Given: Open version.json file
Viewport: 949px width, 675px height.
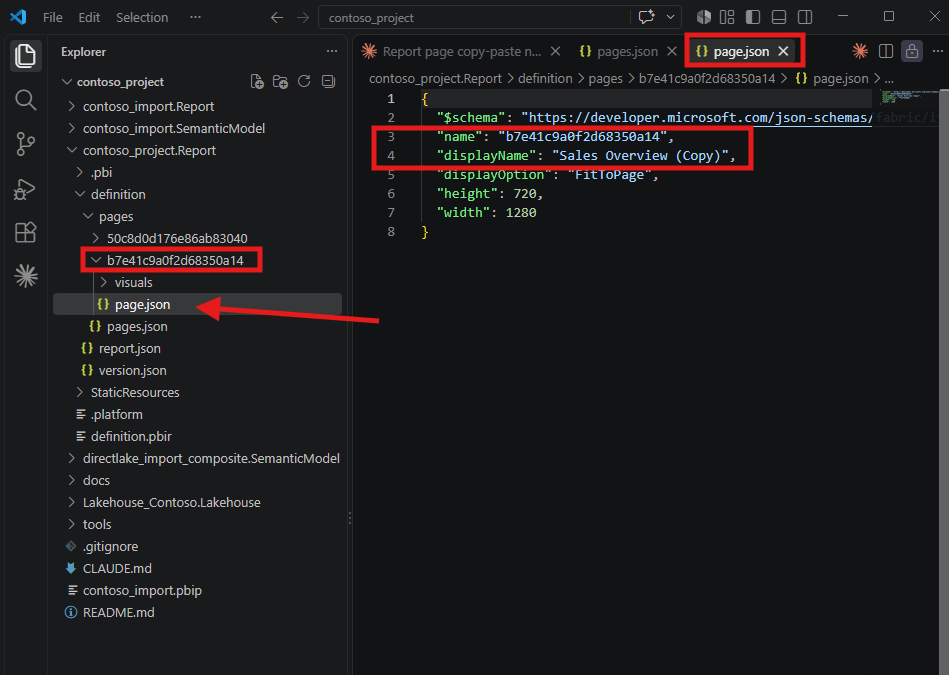Looking at the screenshot, I should click(x=133, y=370).
